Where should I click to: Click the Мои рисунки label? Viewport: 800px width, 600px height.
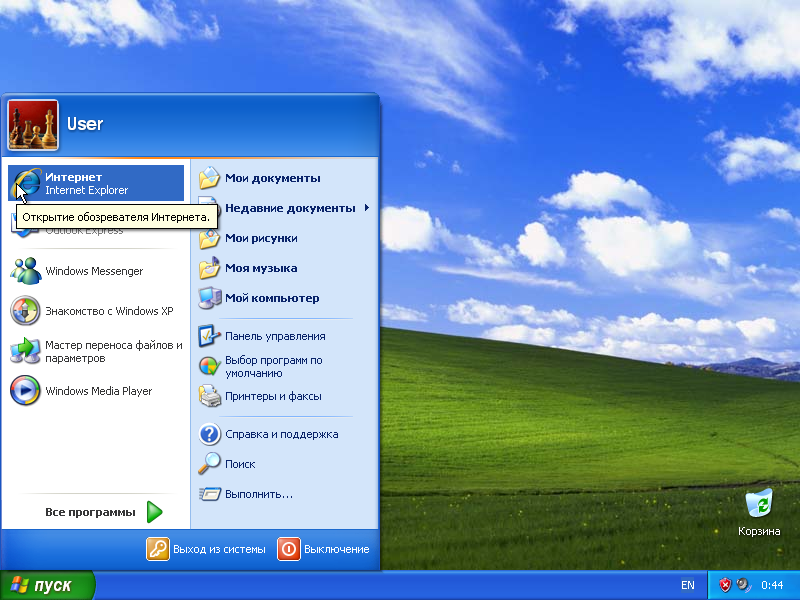point(261,238)
